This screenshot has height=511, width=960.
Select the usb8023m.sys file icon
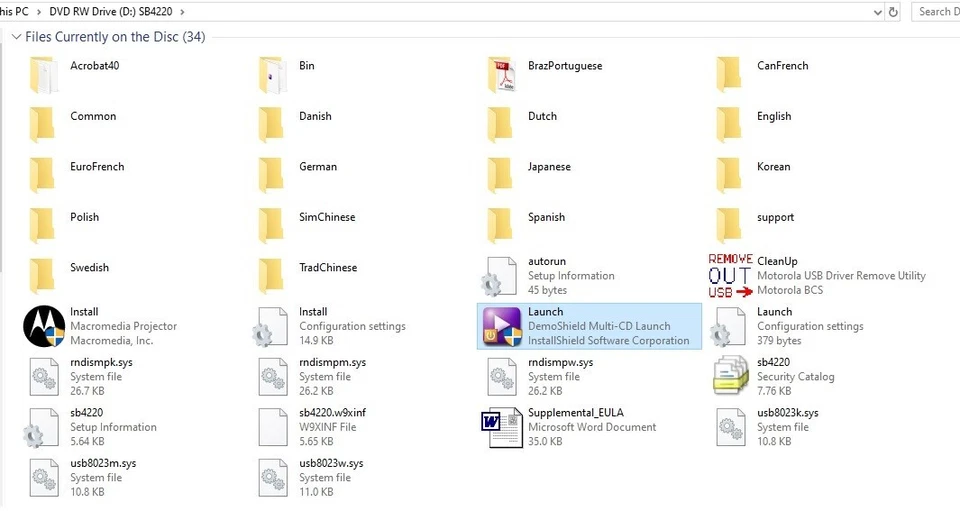[44, 478]
